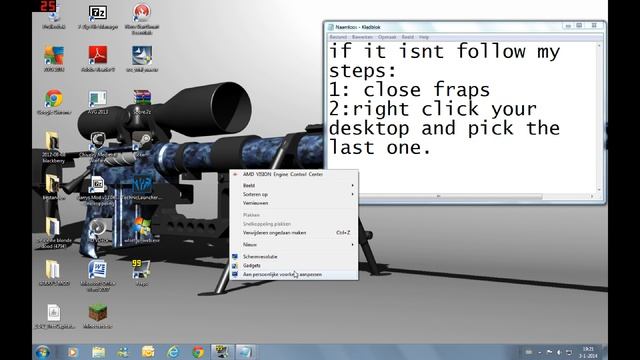Click the taskbar clock and date
This screenshot has height=360, width=640.
click(x=588, y=352)
